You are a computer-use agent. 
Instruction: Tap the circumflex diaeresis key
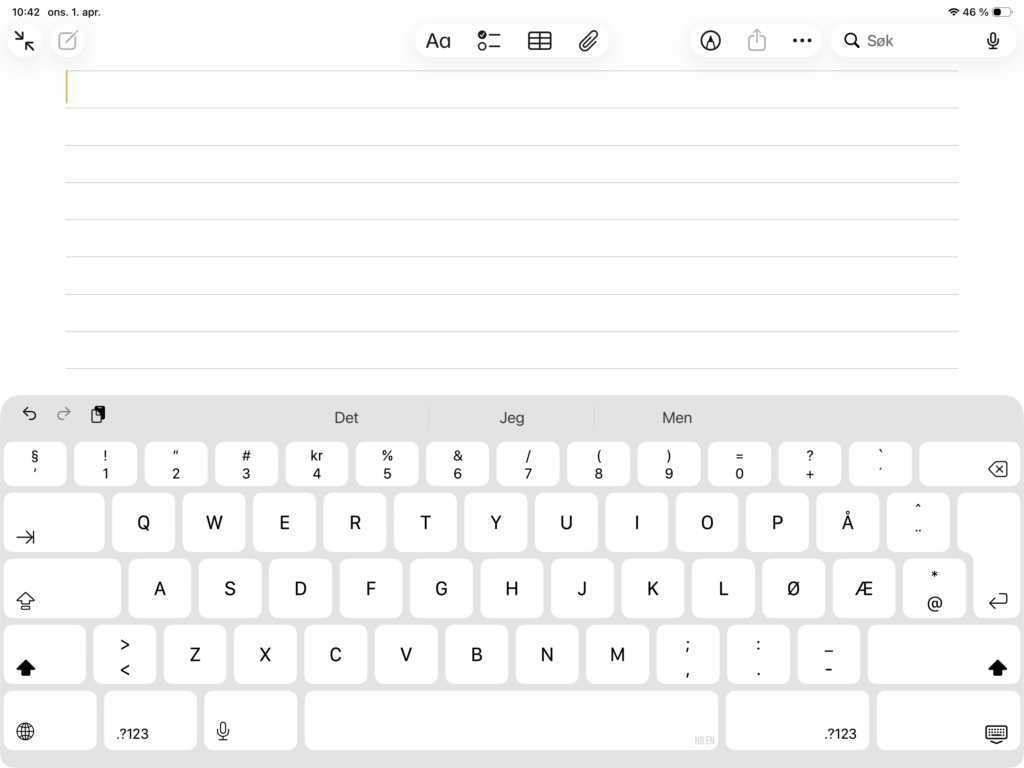tap(918, 523)
